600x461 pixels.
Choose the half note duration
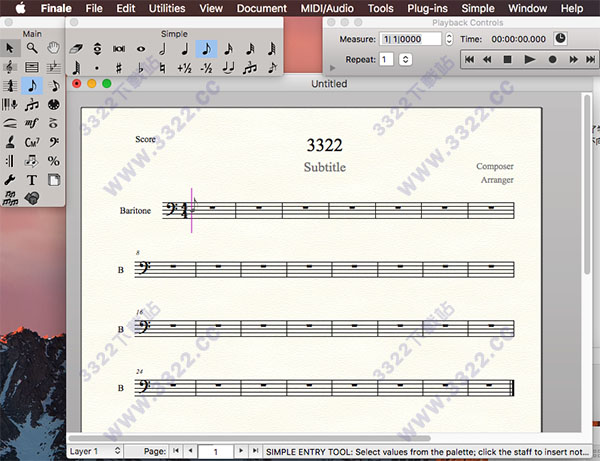click(x=163, y=49)
